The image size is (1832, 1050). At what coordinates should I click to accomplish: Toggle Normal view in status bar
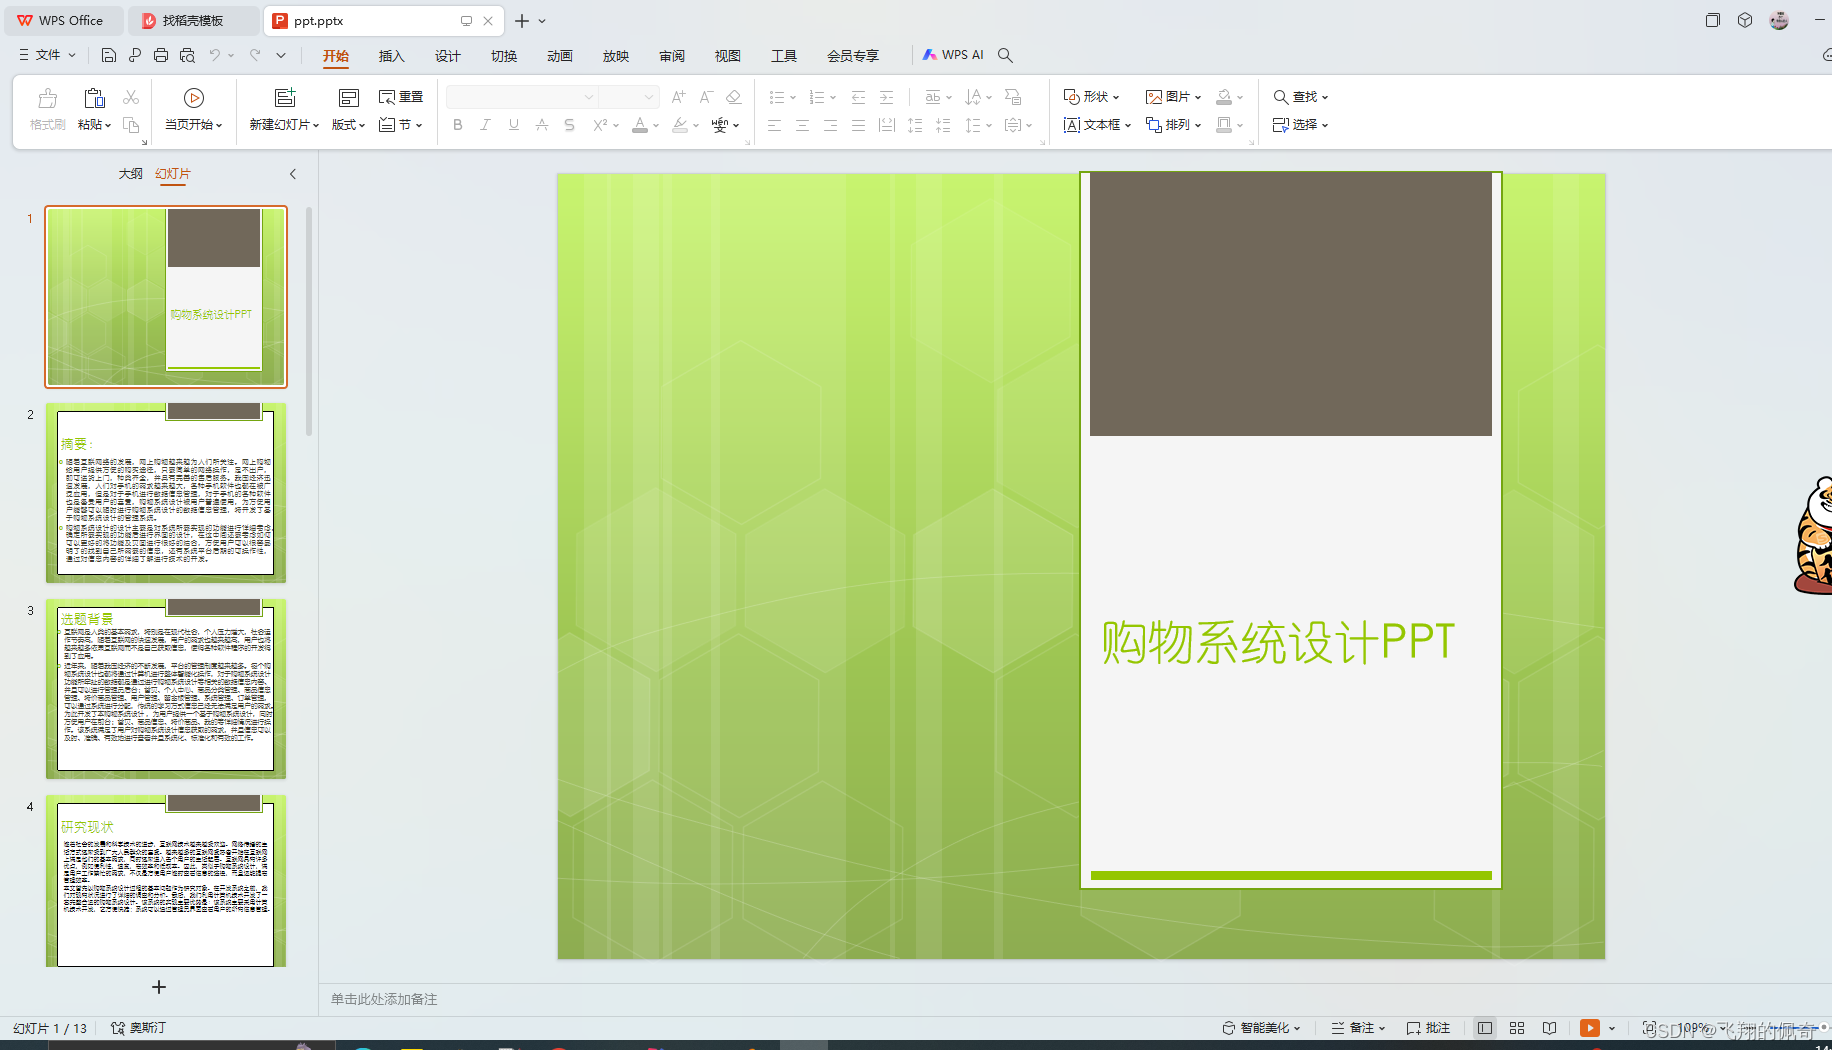pyautogui.click(x=1485, y=1028)
